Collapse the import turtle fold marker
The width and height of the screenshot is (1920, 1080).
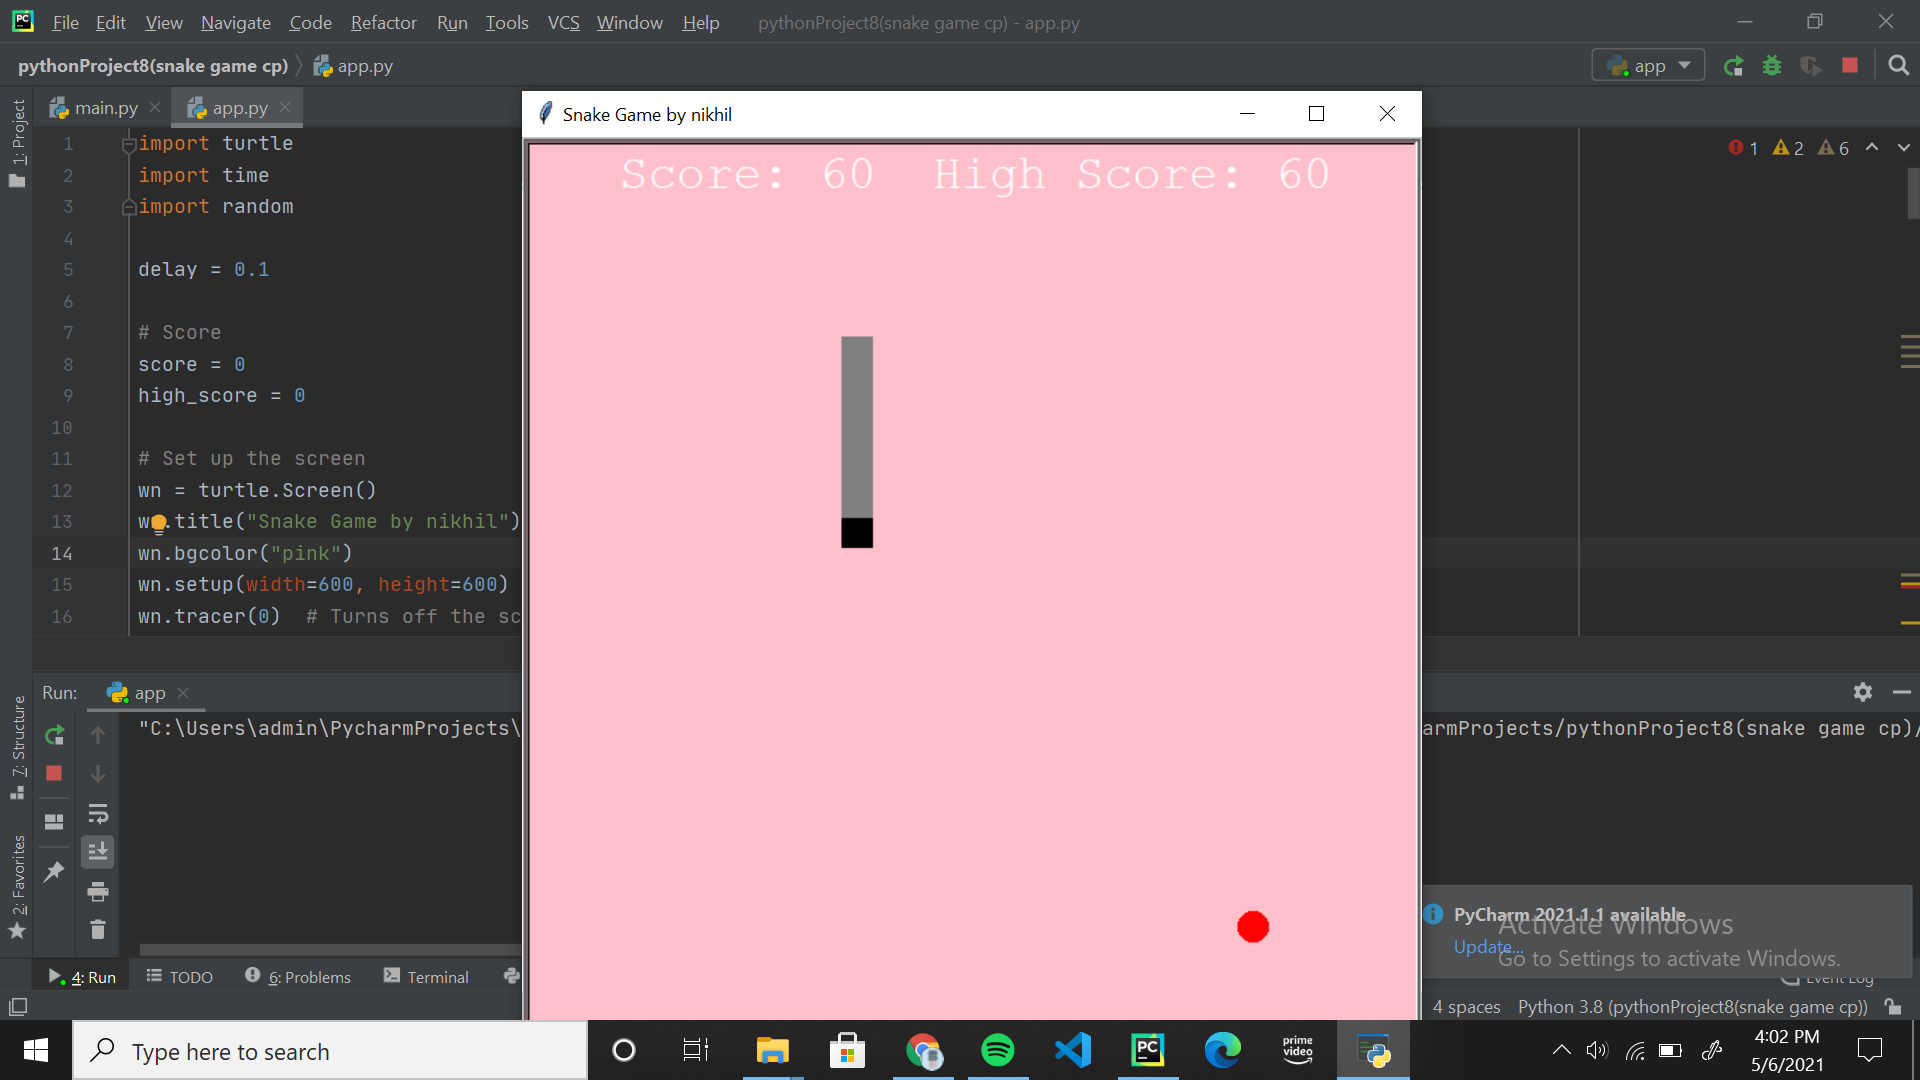point(127,143)
